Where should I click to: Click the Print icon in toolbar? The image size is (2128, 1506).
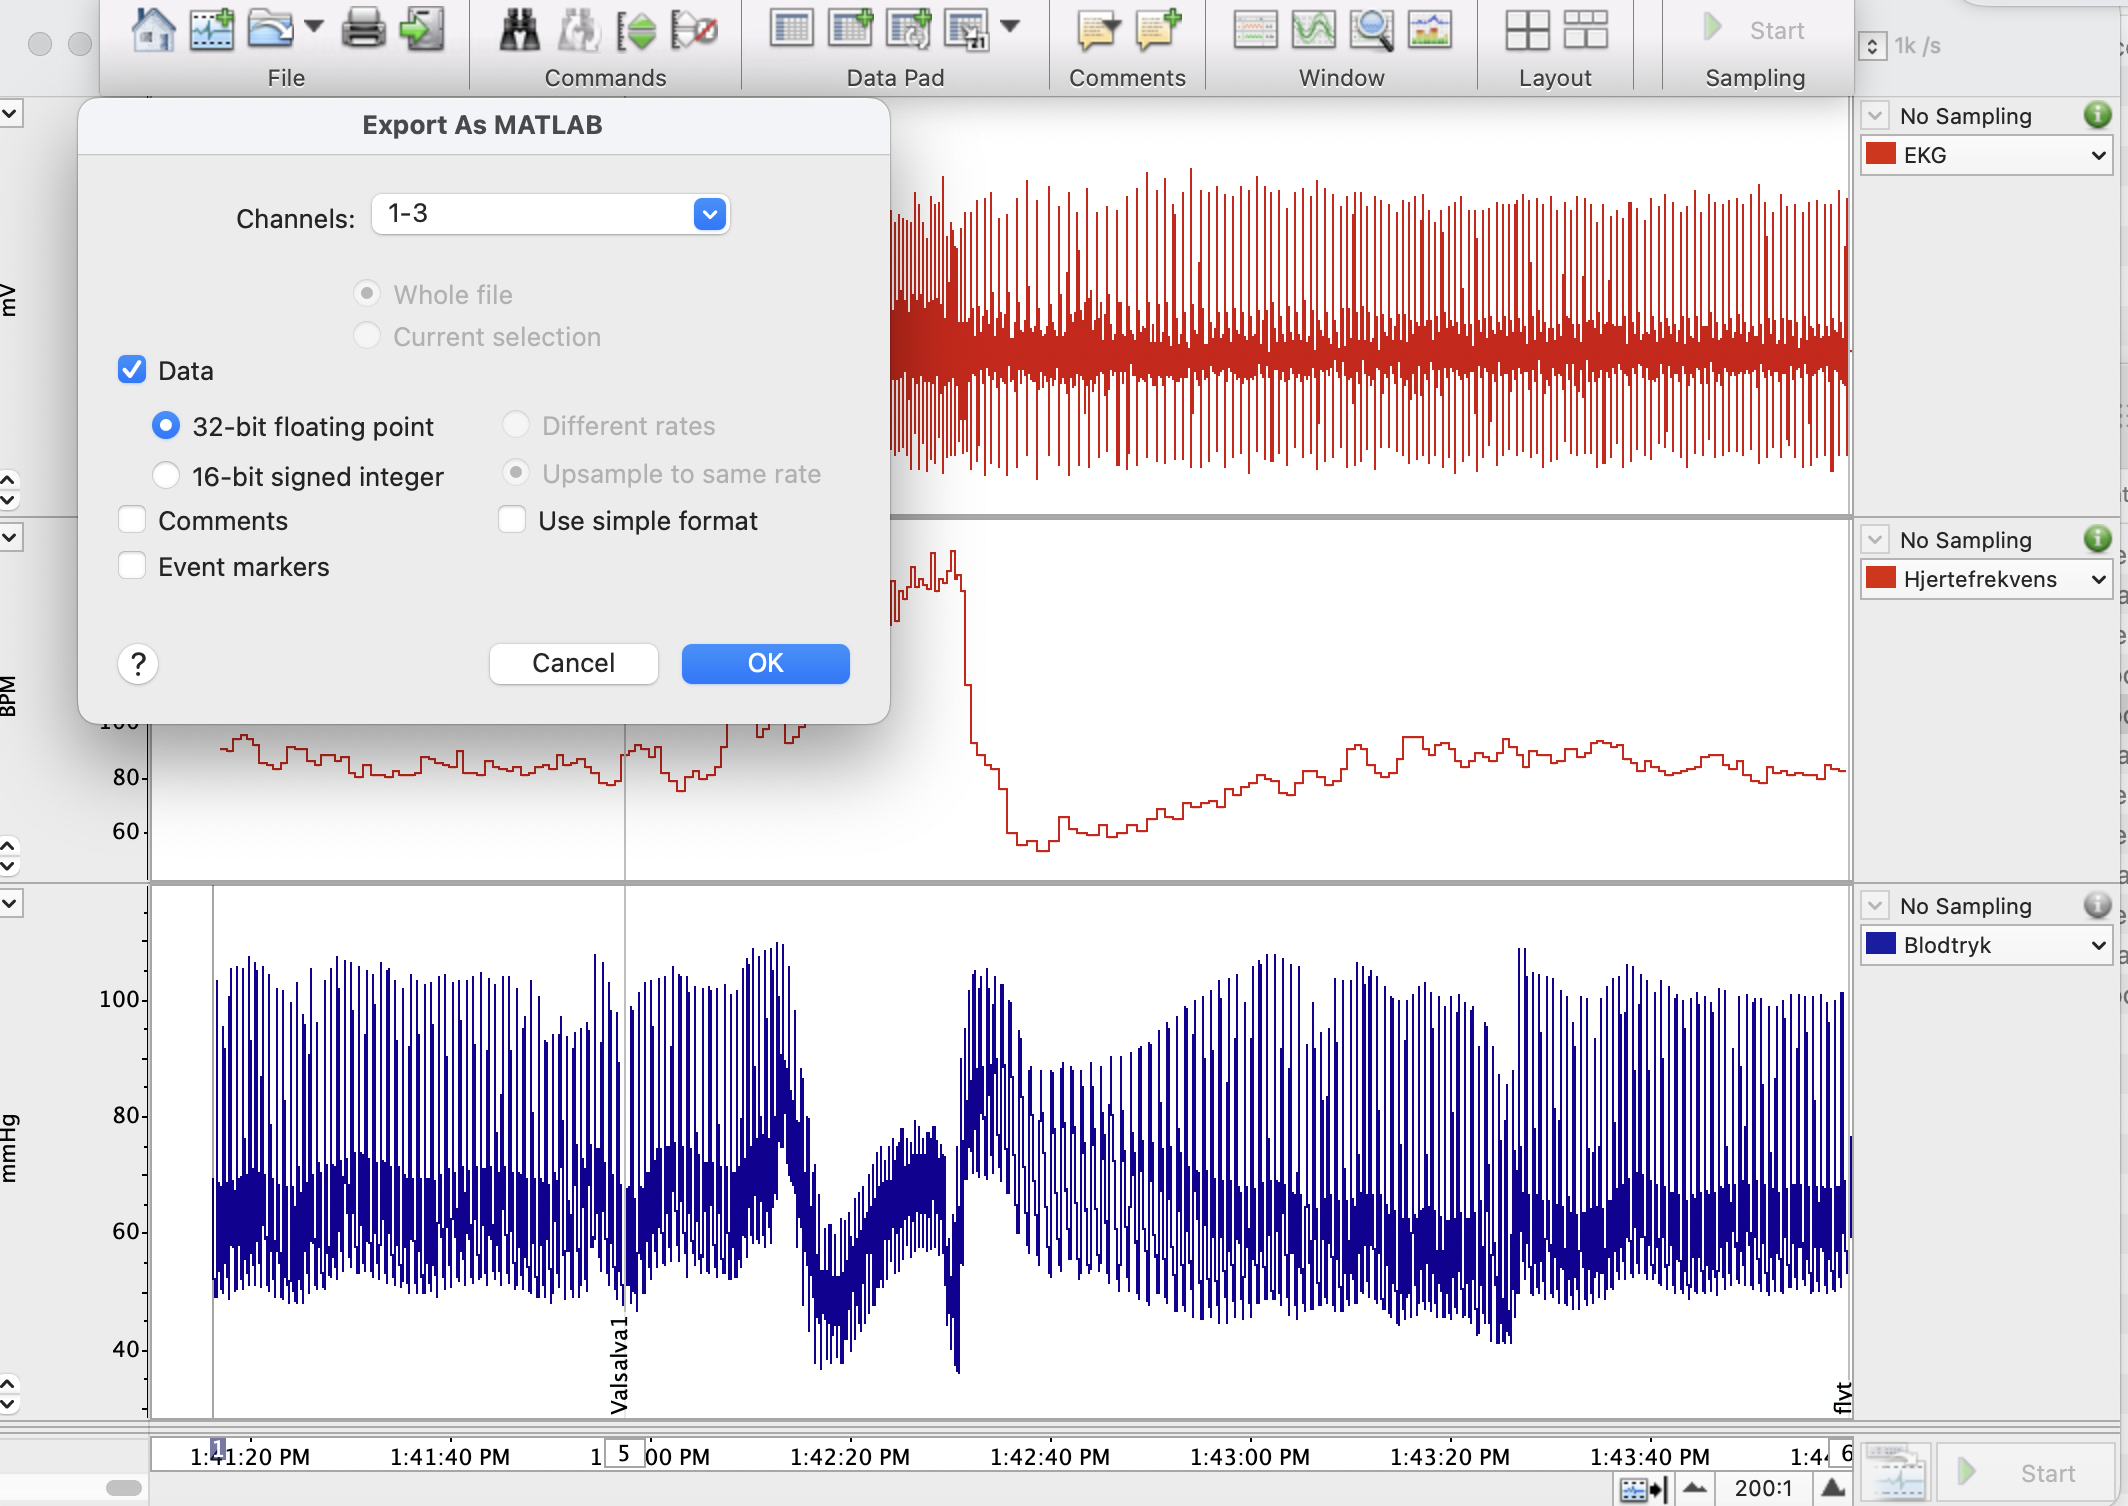click(363, 29)
